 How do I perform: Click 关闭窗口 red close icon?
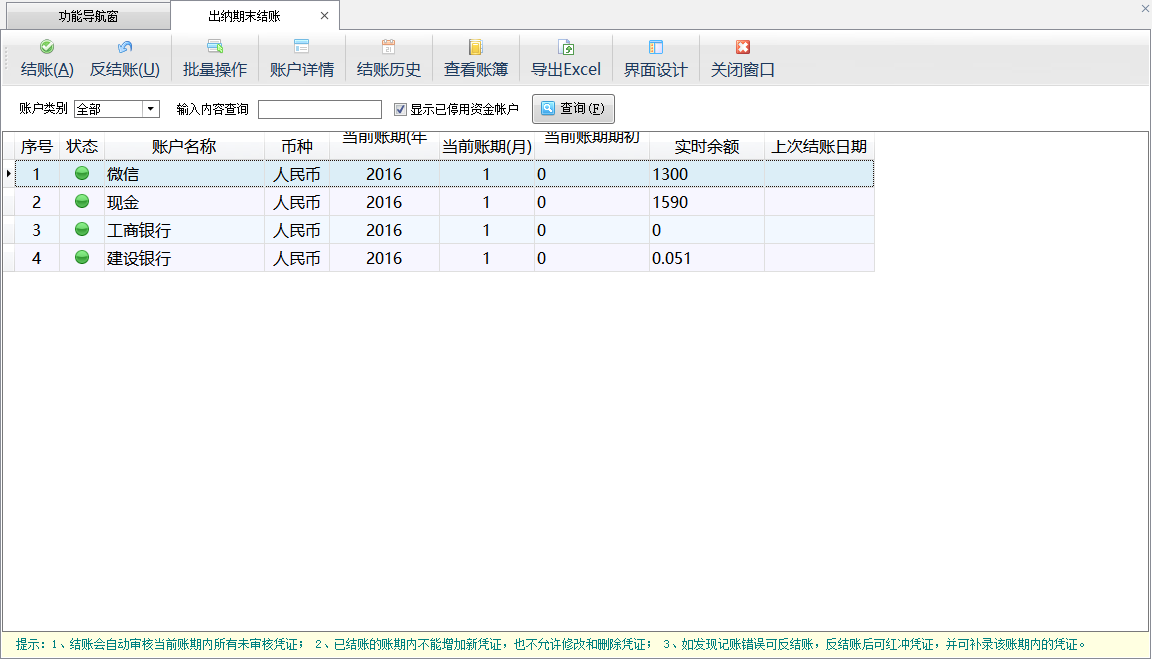(x=742, y=47)
